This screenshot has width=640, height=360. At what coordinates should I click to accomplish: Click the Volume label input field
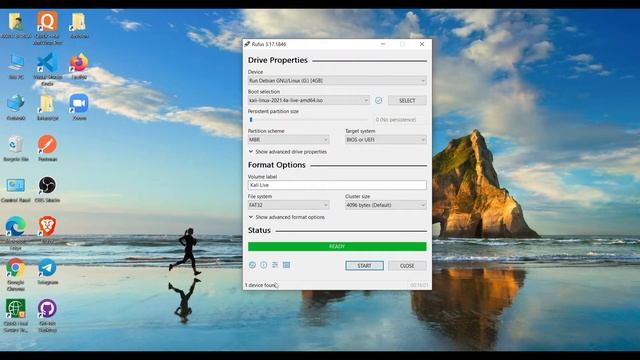[x=337, y=185]
